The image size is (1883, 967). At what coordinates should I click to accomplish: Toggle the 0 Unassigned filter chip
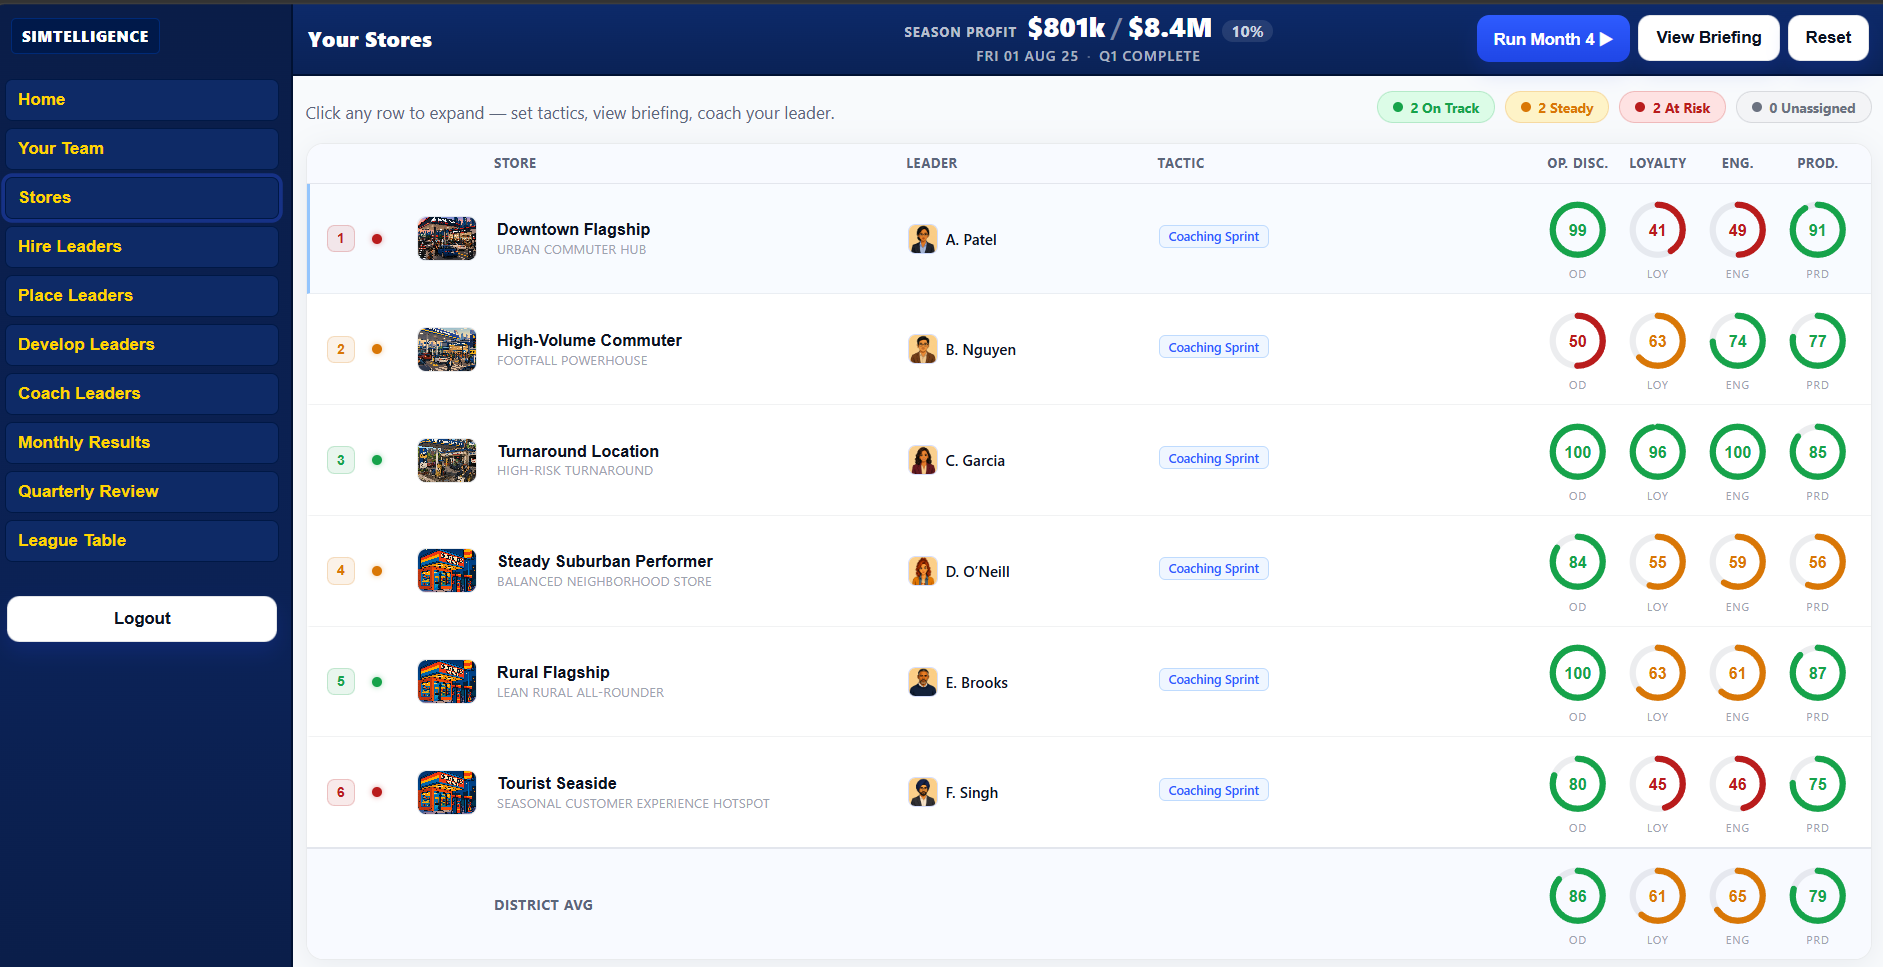pyautogui.click(x=1804, y=108)
